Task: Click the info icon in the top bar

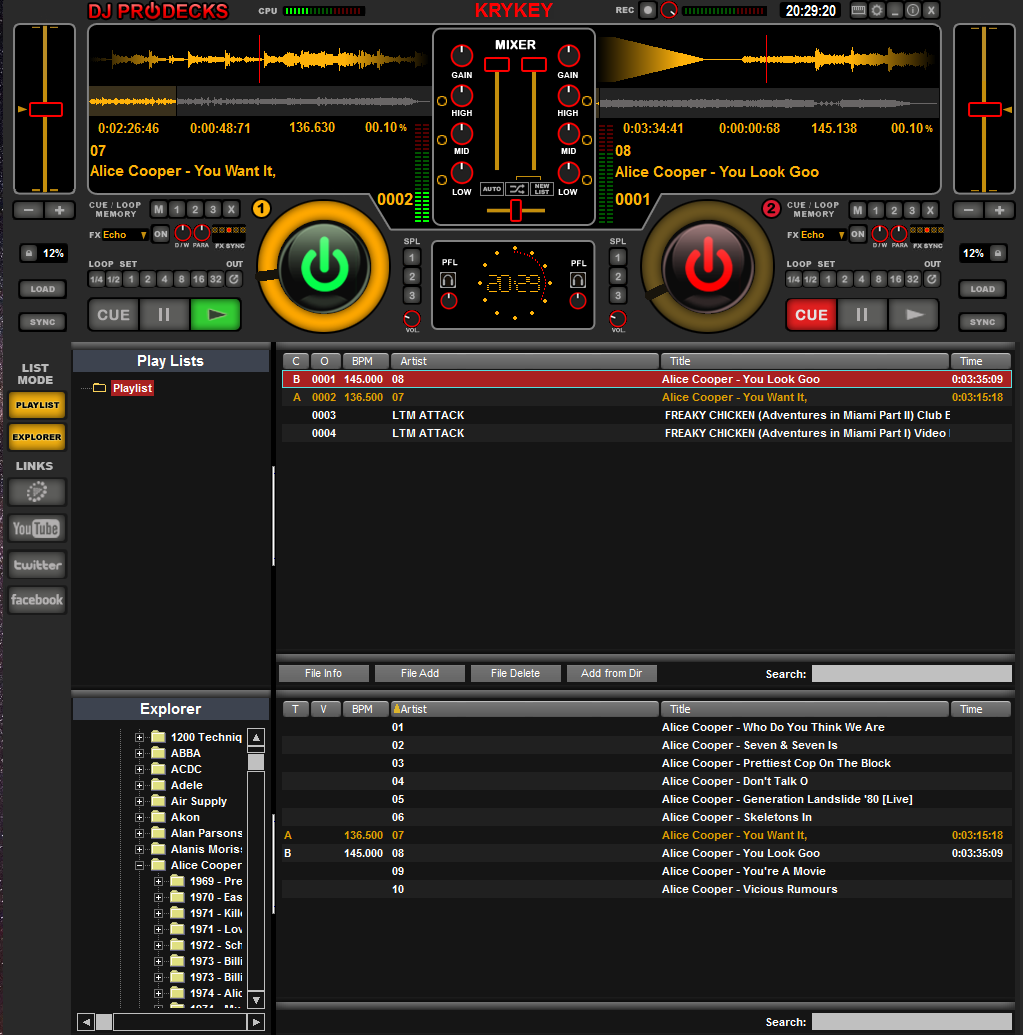Action: [912, 10]
